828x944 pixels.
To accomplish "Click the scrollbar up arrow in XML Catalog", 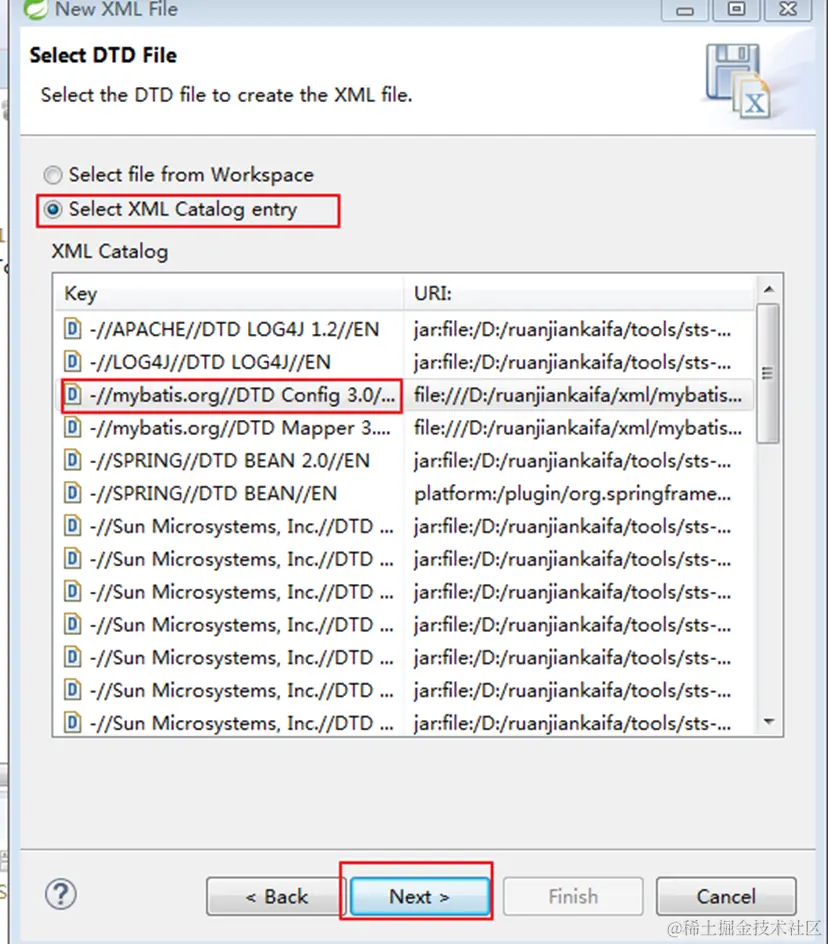I will (768, 290).
